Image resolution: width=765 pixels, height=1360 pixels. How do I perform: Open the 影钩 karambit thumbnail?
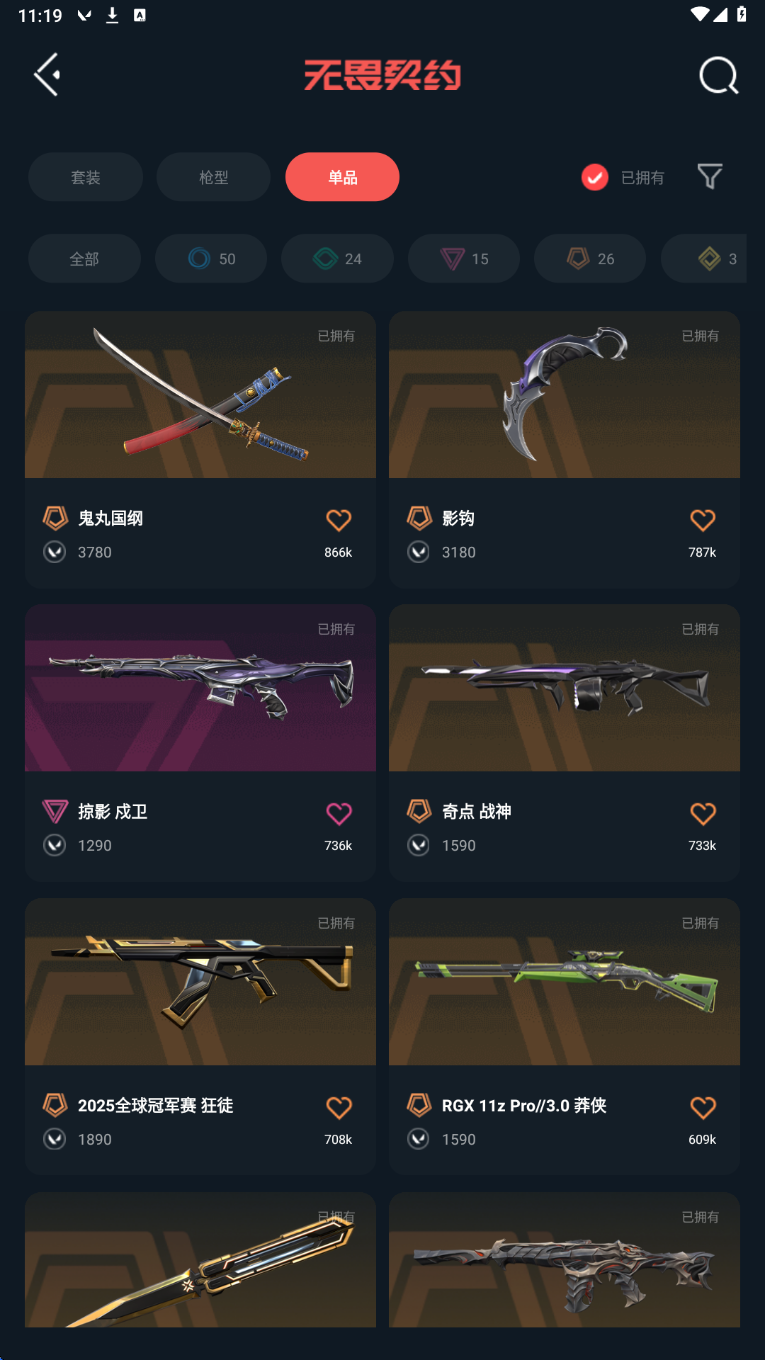[x=564, y=394]
